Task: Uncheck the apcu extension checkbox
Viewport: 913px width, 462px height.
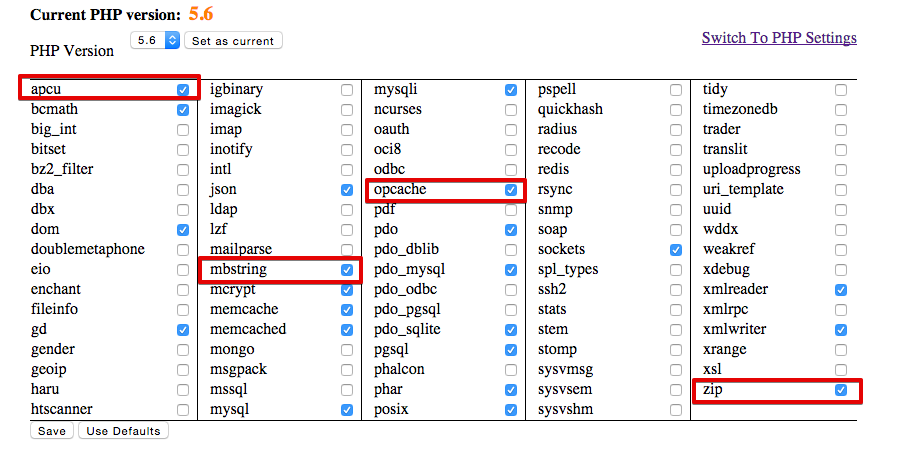Action: (x=183, y=90)
